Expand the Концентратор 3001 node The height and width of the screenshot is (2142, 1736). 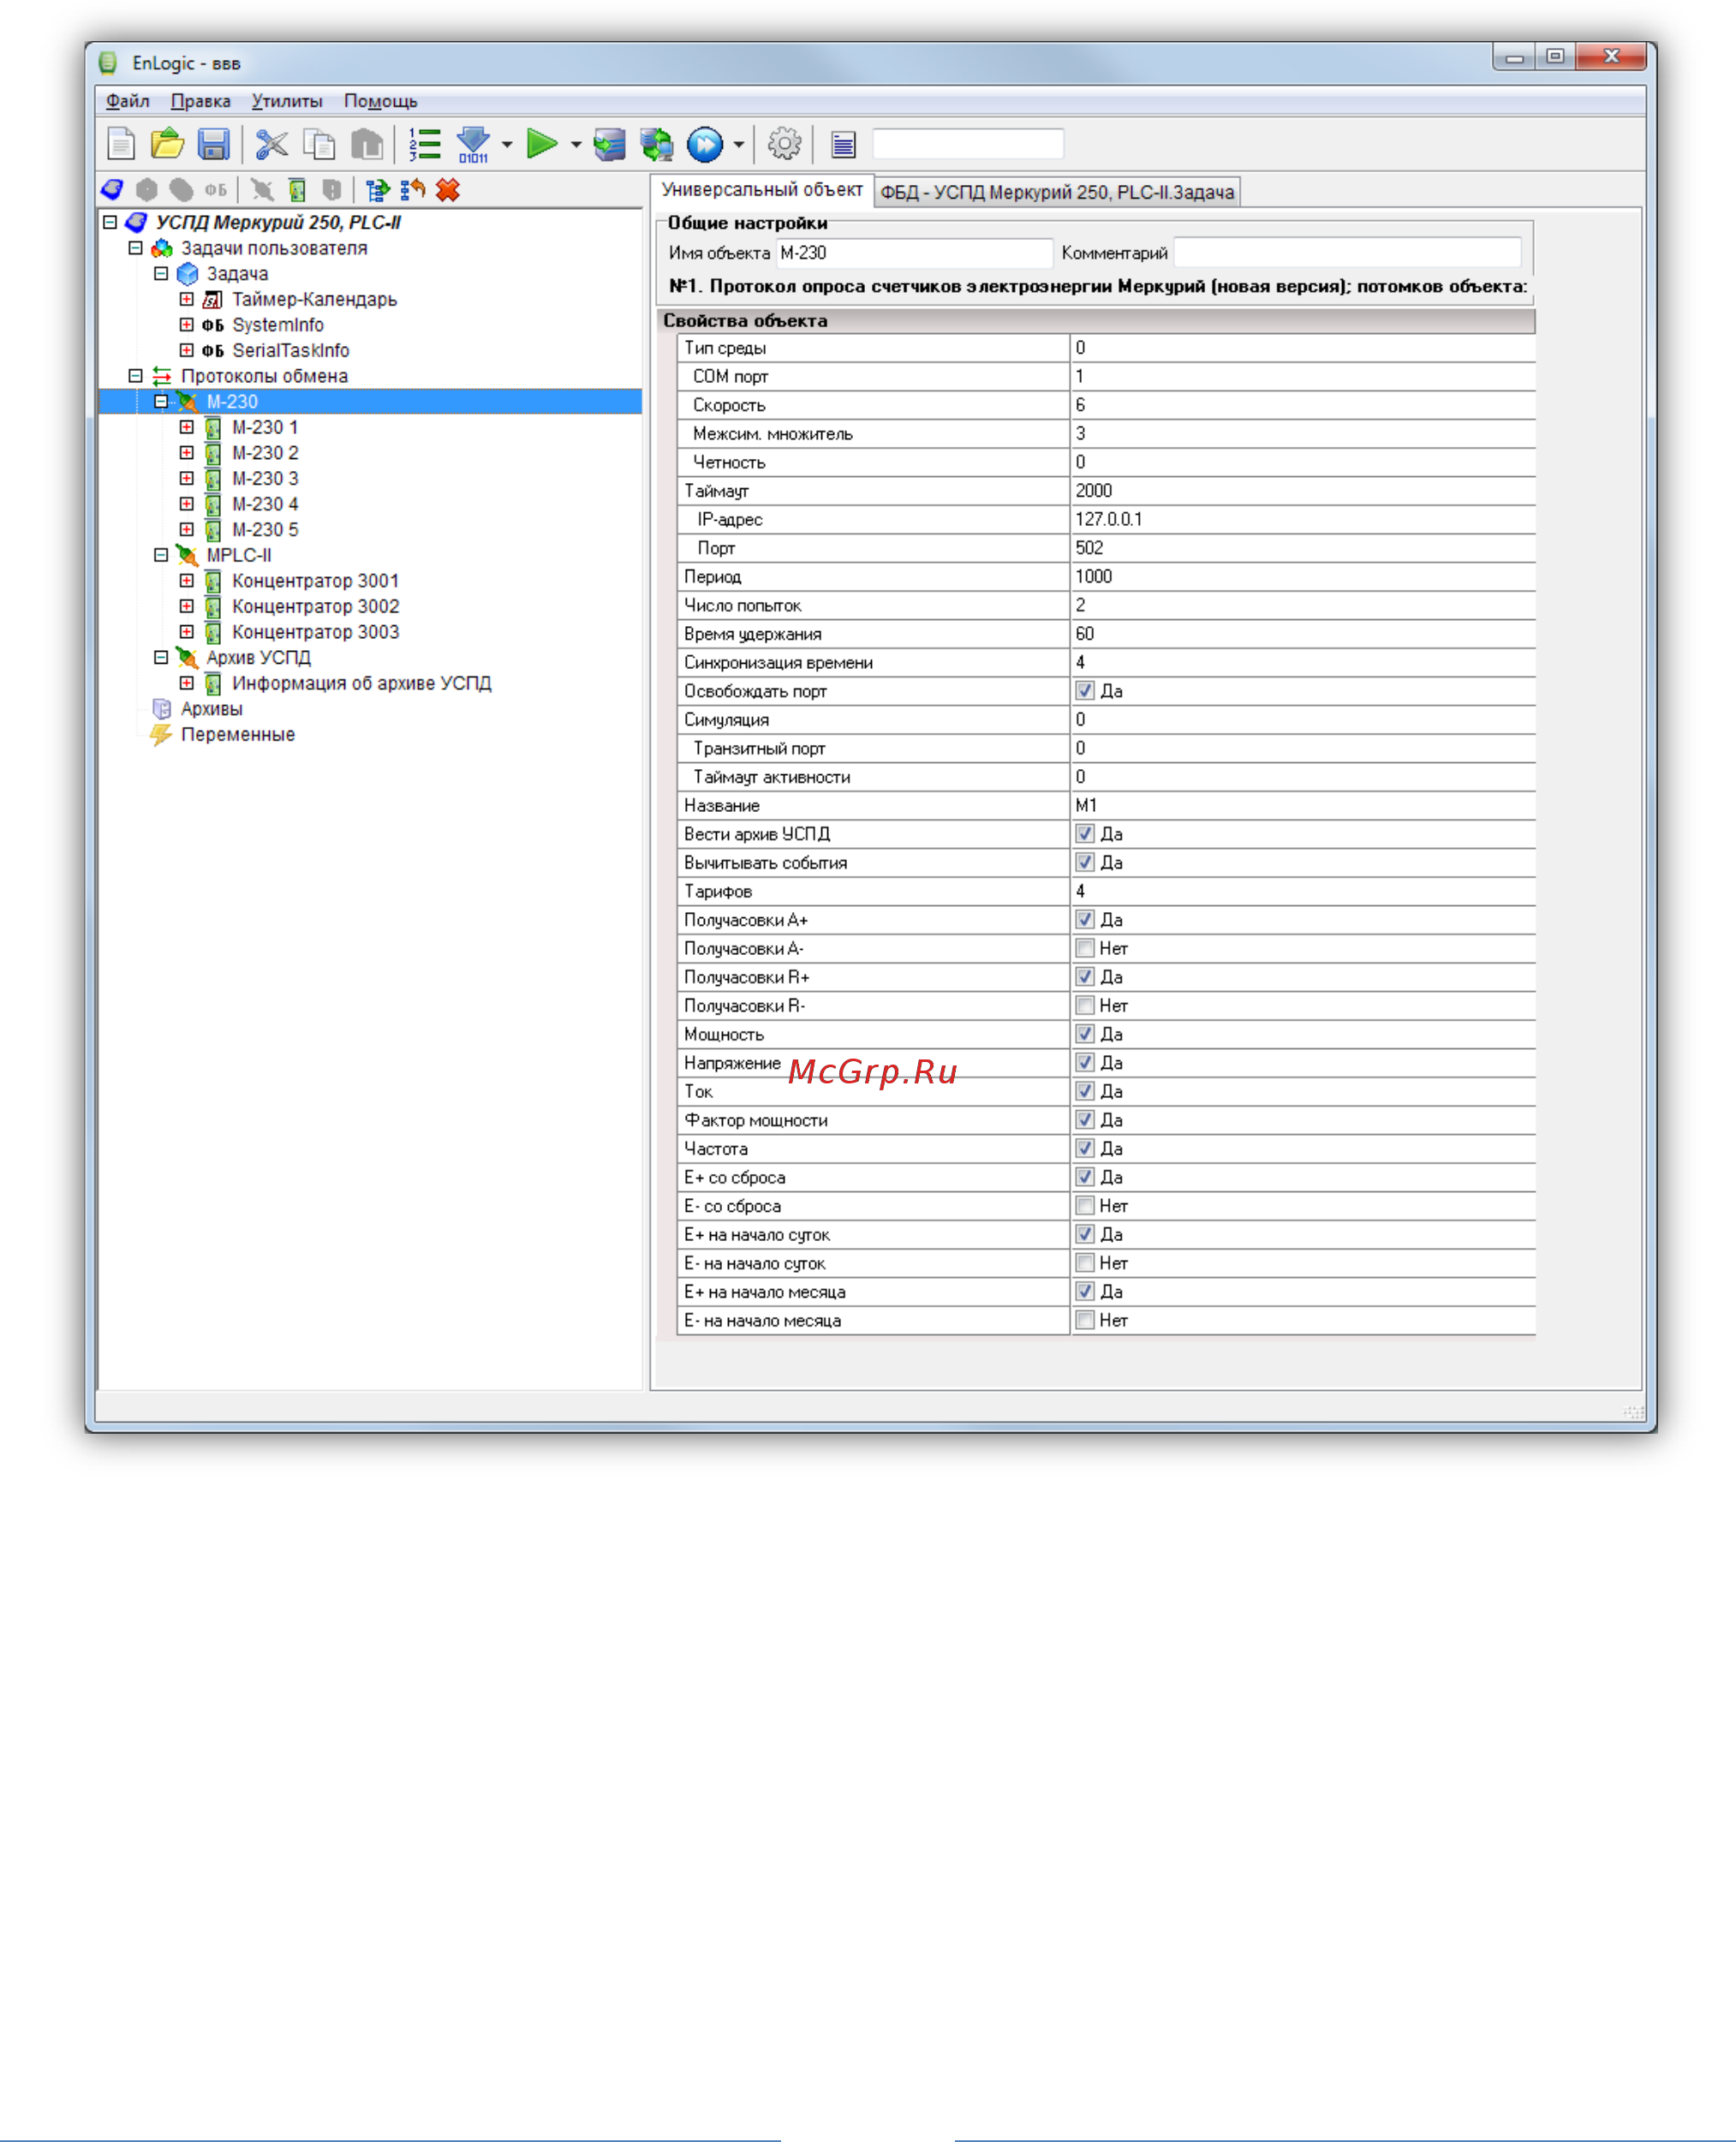pos(186,580)
